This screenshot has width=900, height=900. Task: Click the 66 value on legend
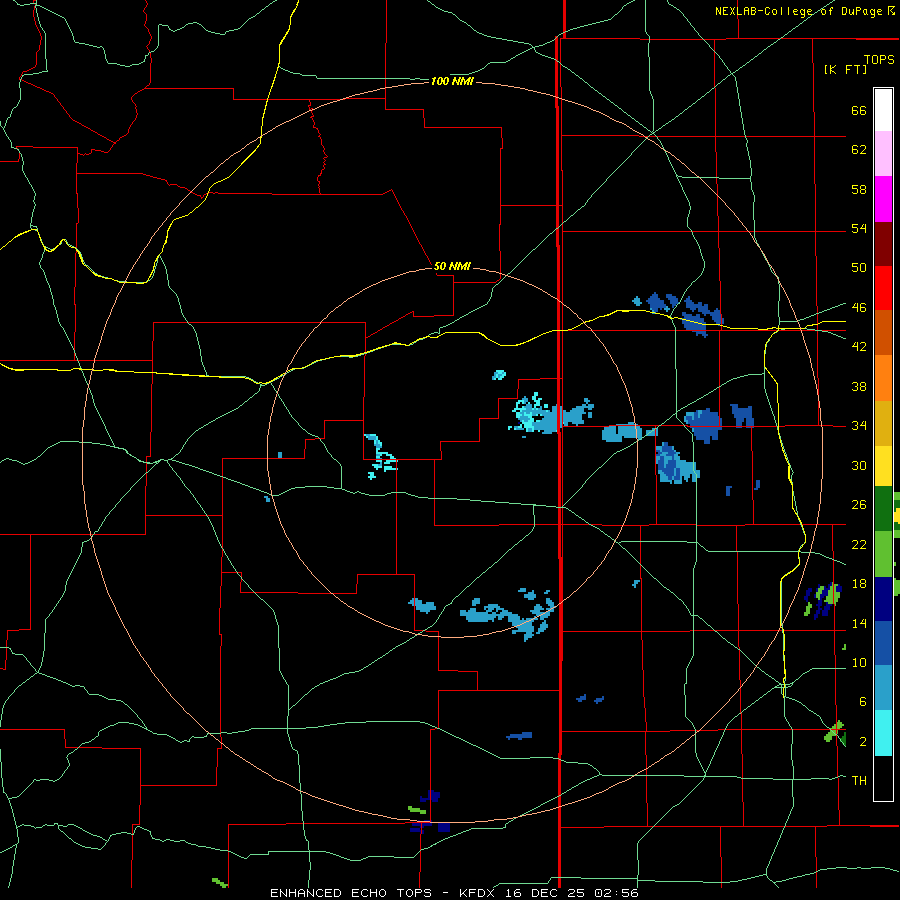859,110
